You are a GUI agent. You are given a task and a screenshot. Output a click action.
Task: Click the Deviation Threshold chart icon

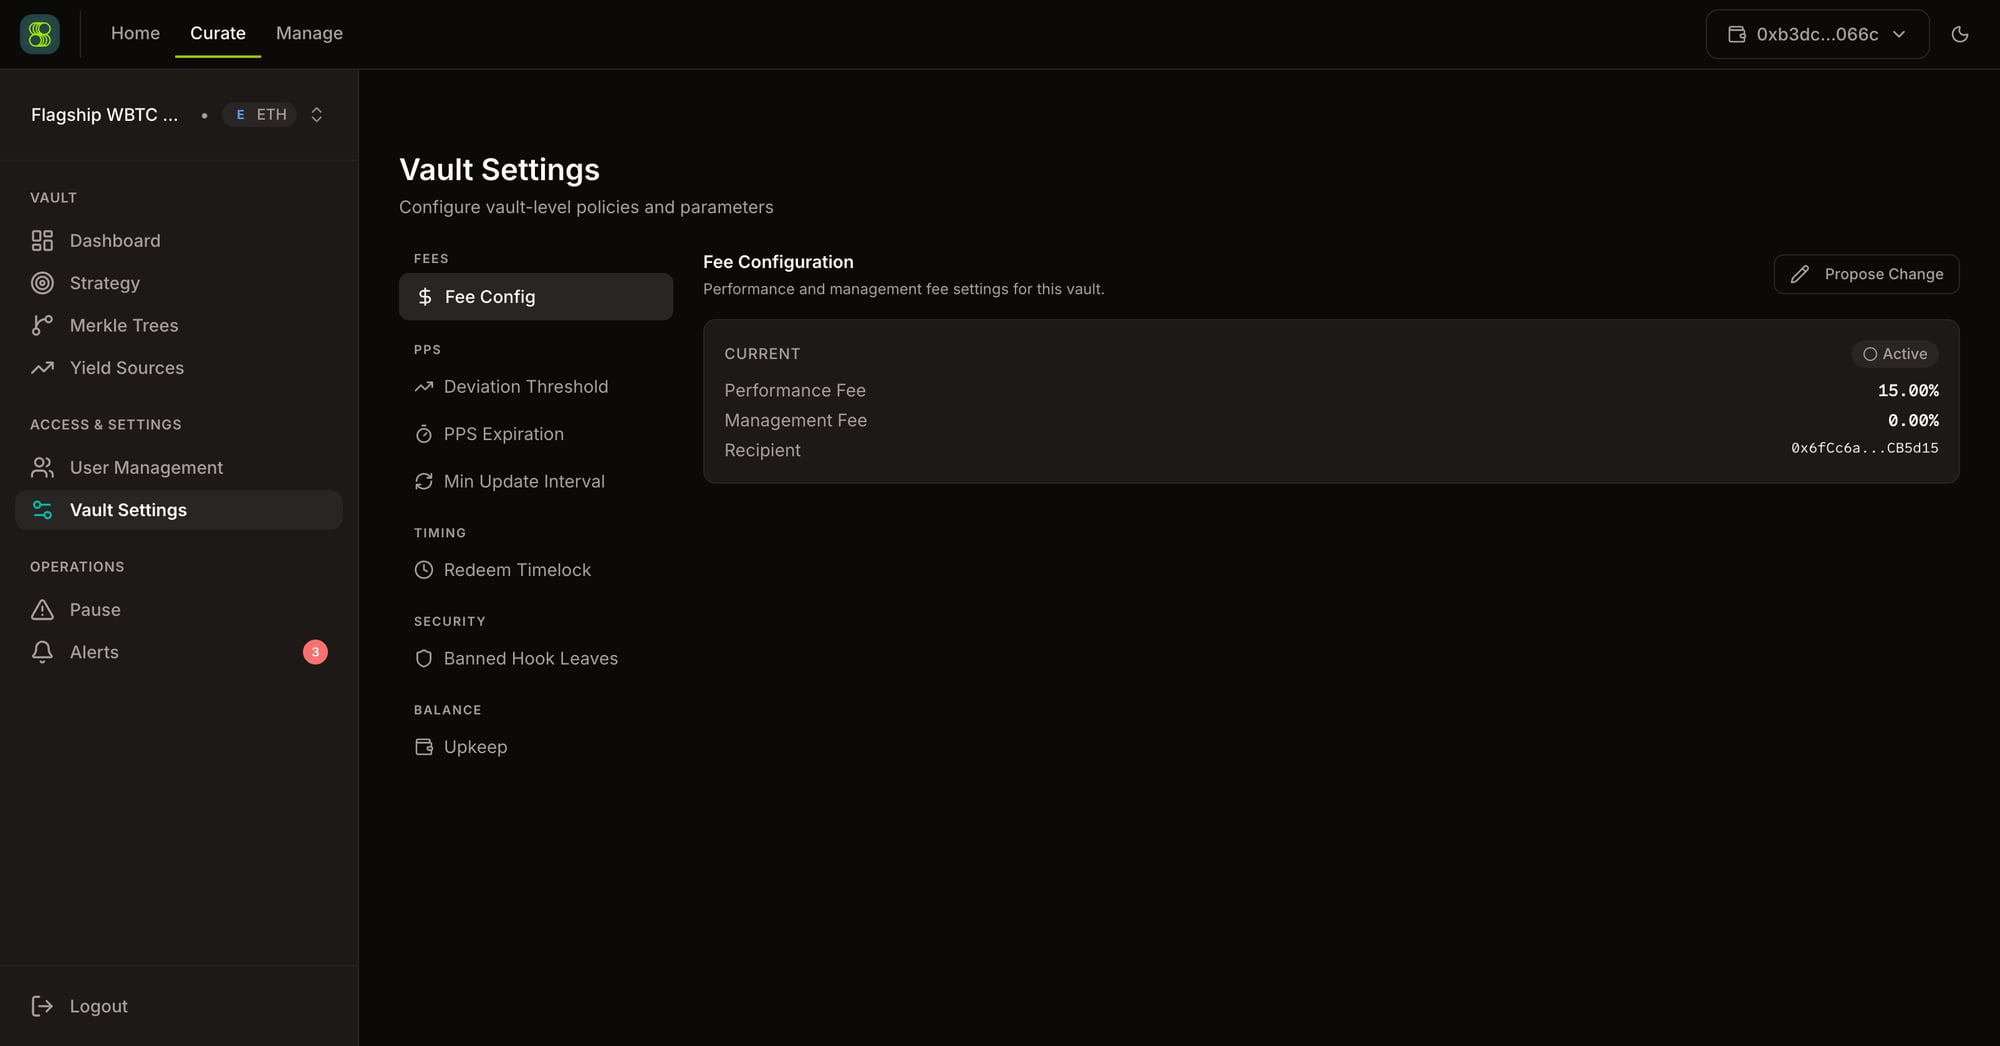[424, 387]
